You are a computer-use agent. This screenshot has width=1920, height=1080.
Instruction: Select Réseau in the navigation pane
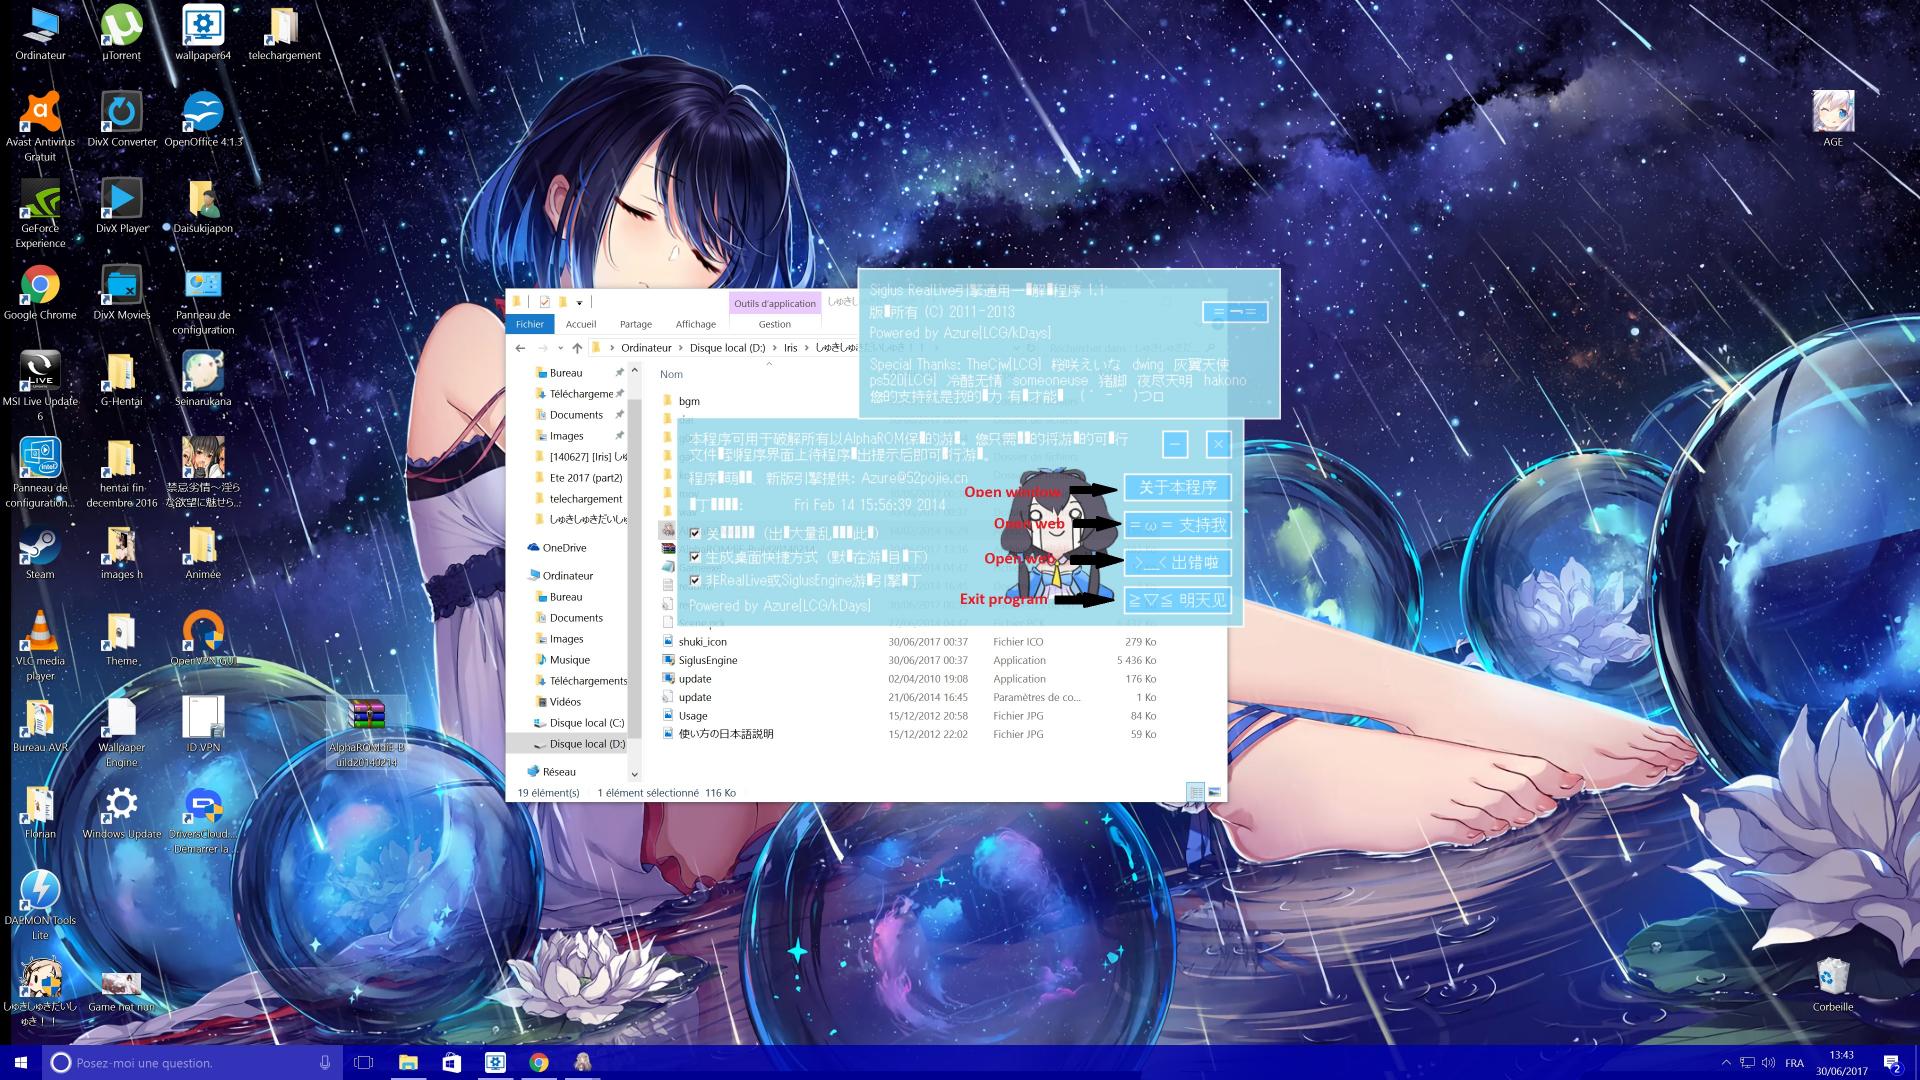click(x=559, y=771)
